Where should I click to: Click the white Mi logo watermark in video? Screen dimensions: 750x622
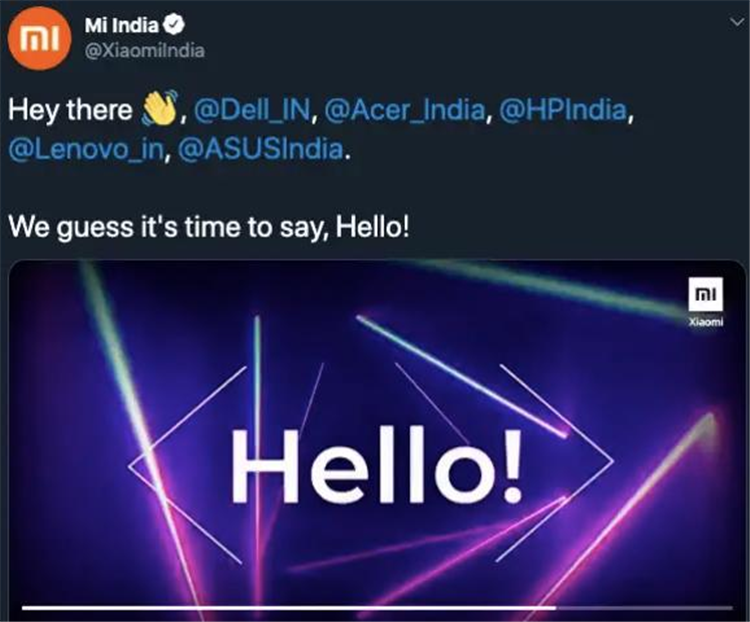[x=706, y=293]
